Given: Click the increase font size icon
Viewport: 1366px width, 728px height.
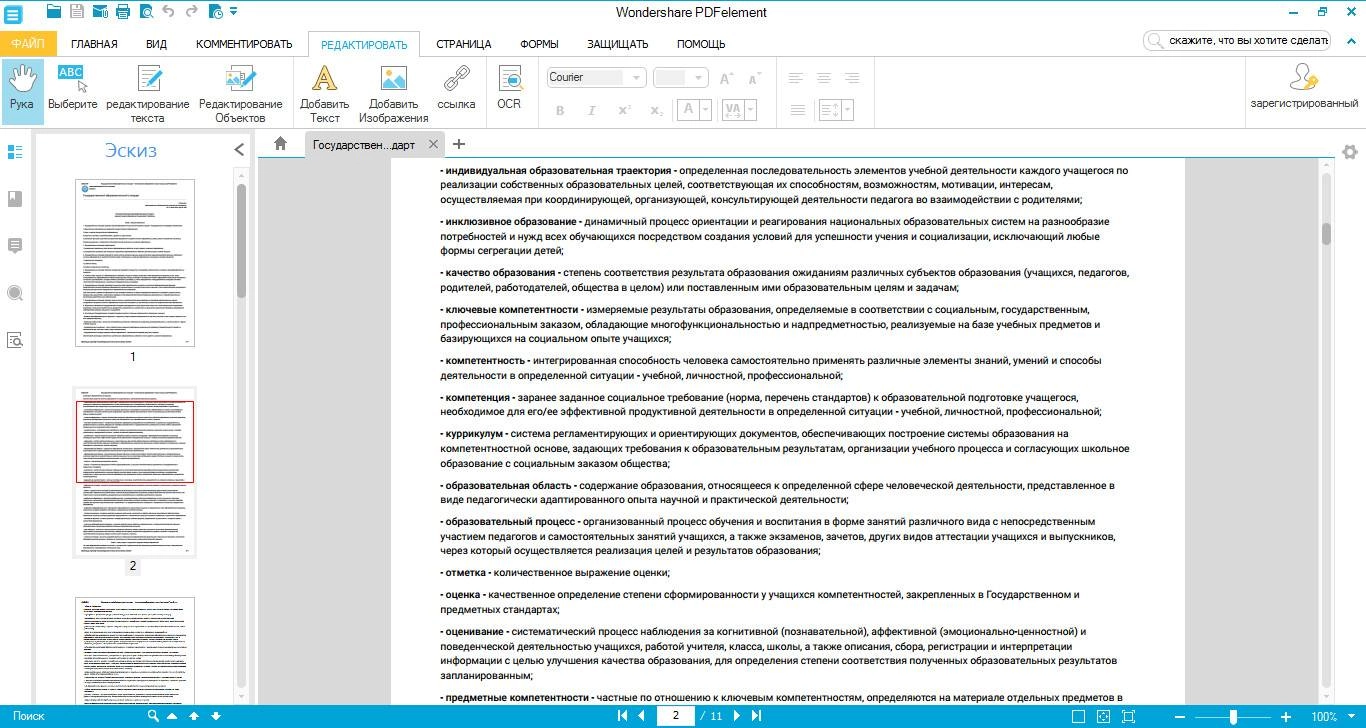Looking at the screenshot, I should [x=727, y=77].
